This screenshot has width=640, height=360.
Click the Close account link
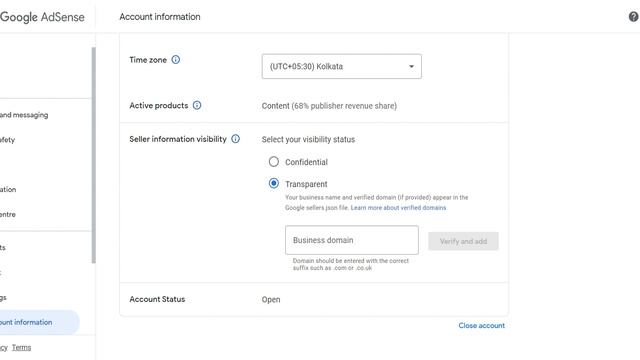point(482,325)
